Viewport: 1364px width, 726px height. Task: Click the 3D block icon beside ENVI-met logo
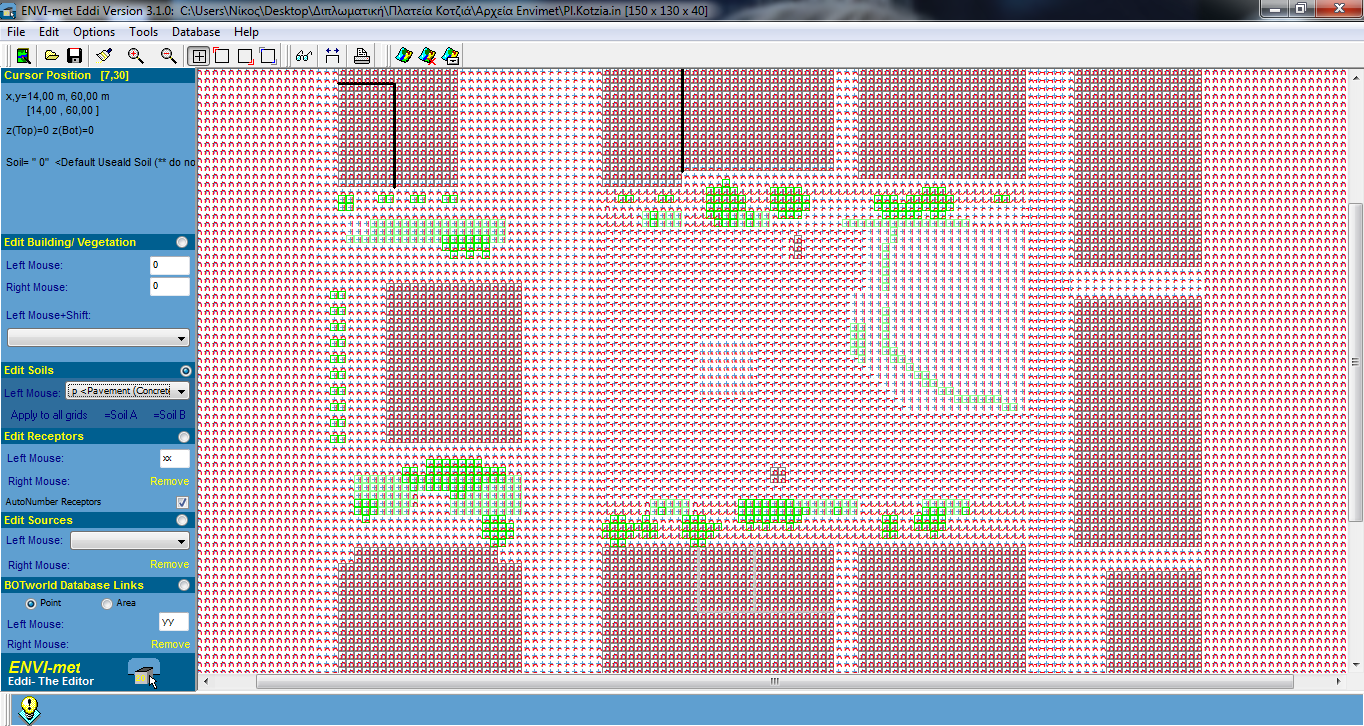tap(144, 673)
